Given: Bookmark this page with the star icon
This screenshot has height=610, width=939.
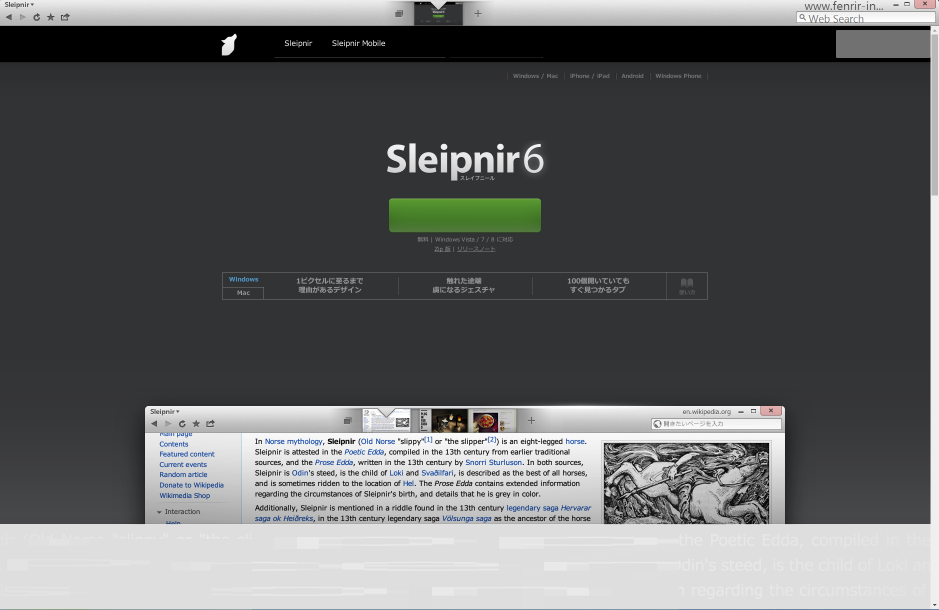Looking at the screenshot, I should [x=51, y=17].
